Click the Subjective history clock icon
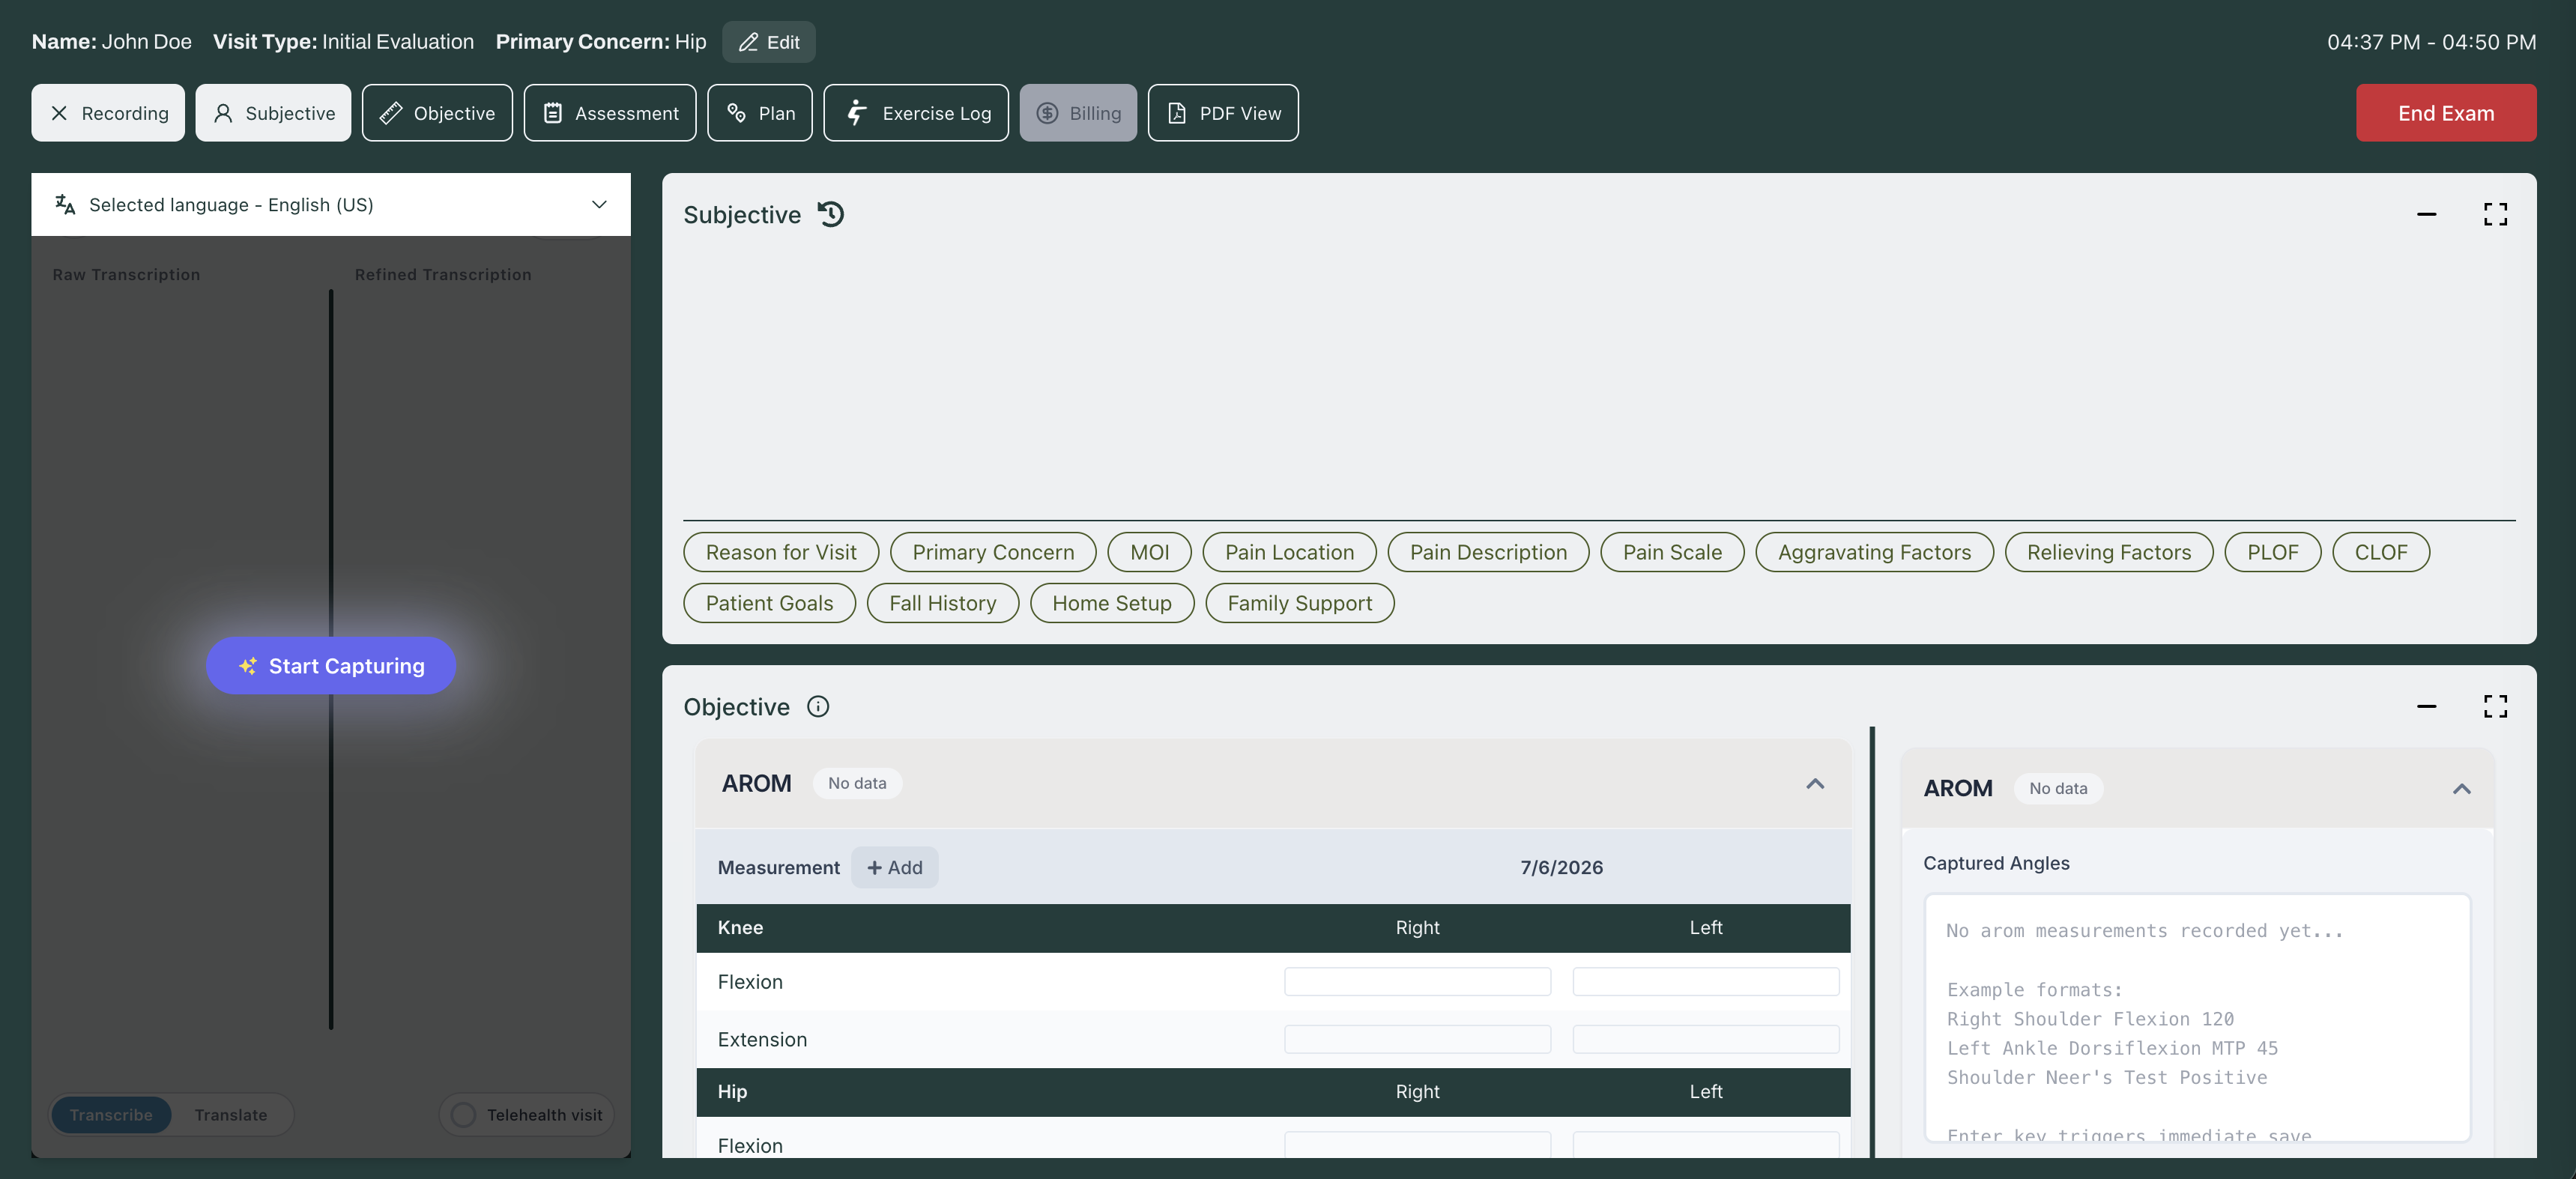 pos(831,214)
